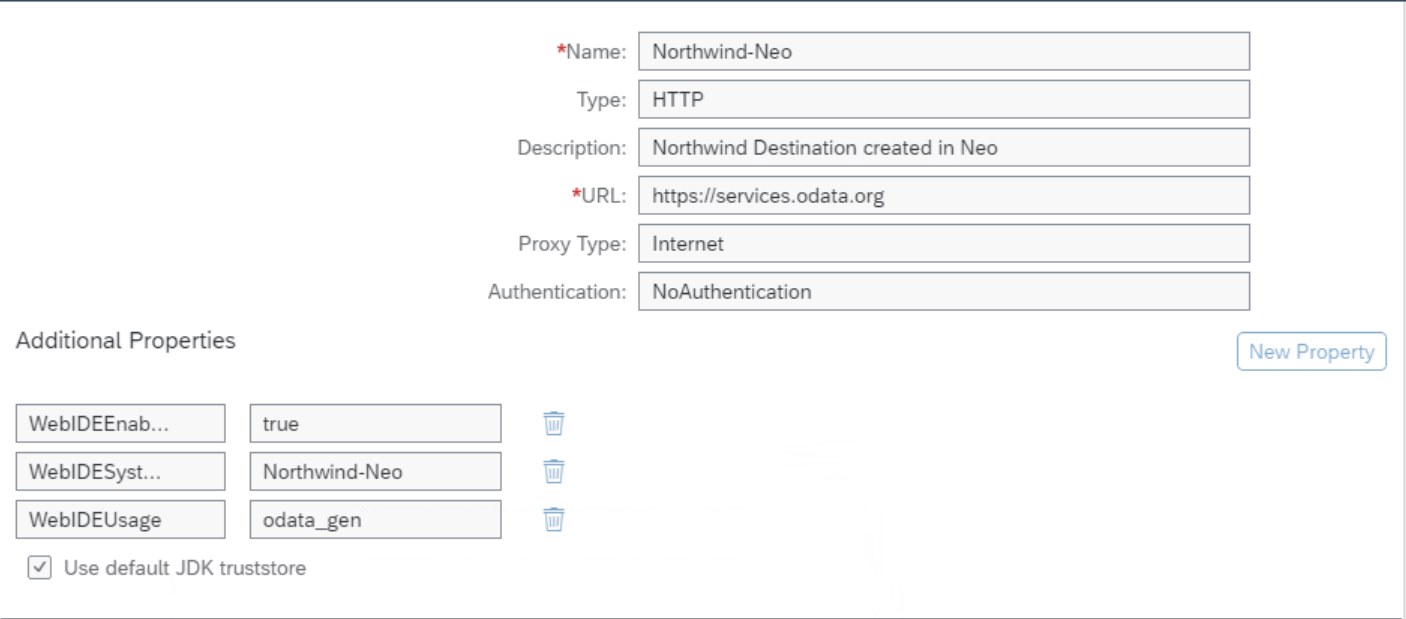
Task: Delete the WebIDEUsage odata_gen property row
Action: 554,519
